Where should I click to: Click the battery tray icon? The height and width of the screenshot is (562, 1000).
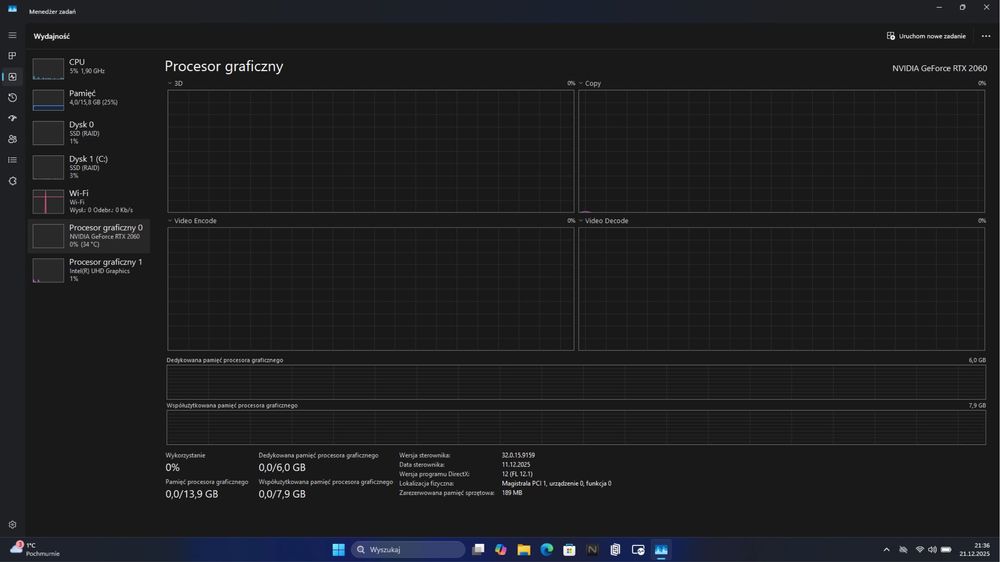(x=946, y=549)
